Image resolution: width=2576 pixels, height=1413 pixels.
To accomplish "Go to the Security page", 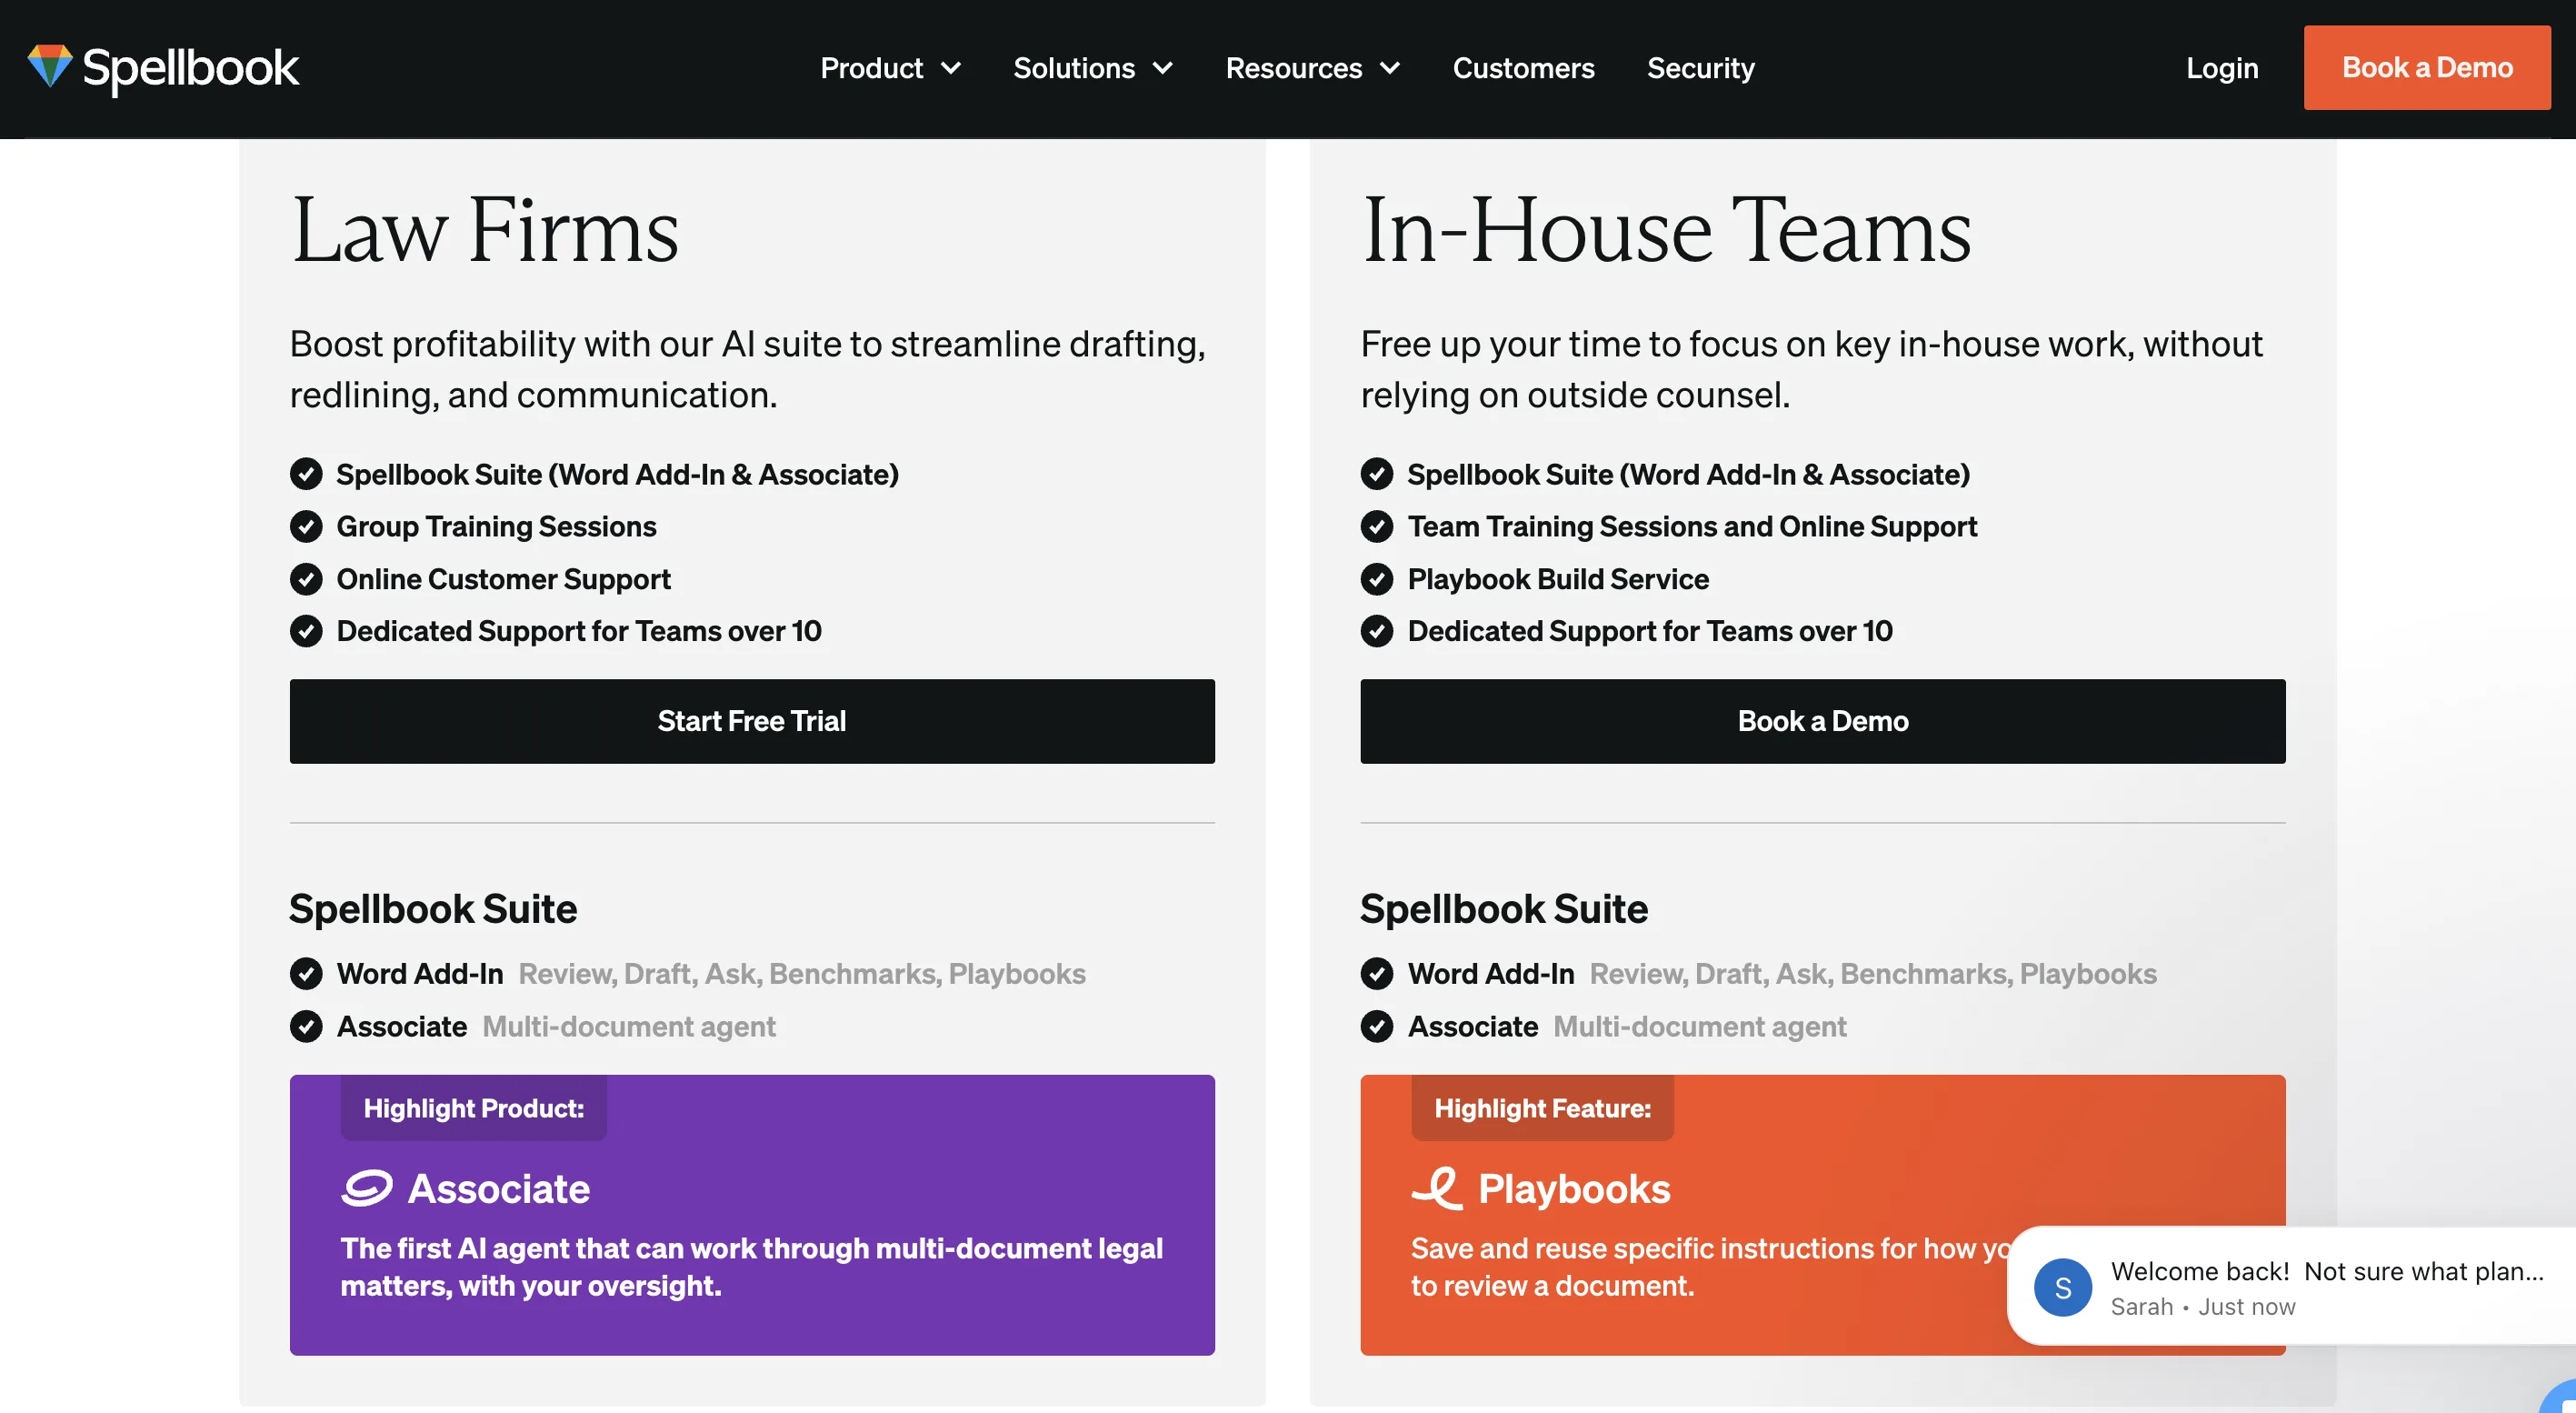I will [1700, 68].
